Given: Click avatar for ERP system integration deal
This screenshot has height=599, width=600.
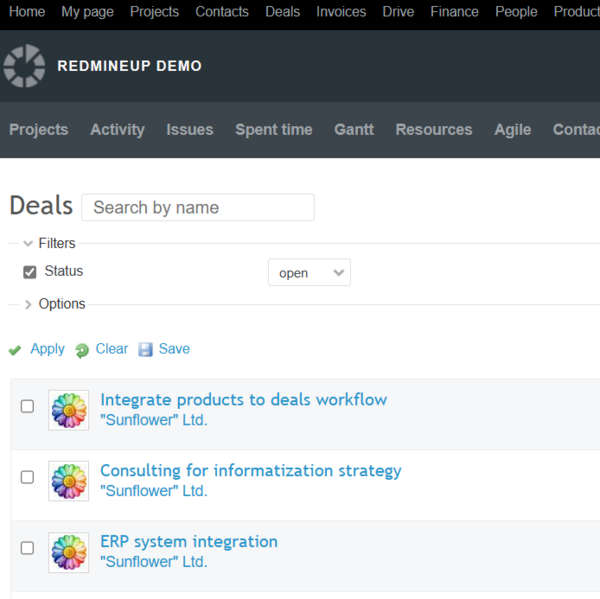Looking at the screenshot, I should coord(69,552).
